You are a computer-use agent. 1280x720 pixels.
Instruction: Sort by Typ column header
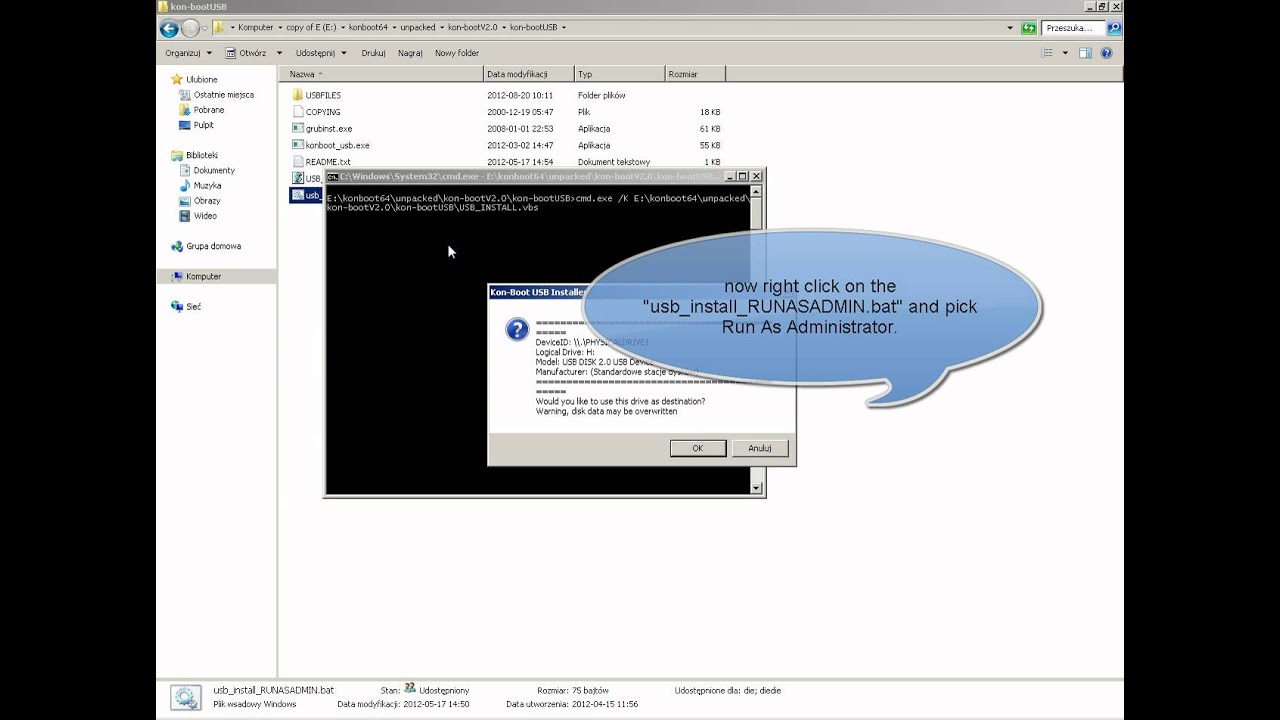coord(620,74)
